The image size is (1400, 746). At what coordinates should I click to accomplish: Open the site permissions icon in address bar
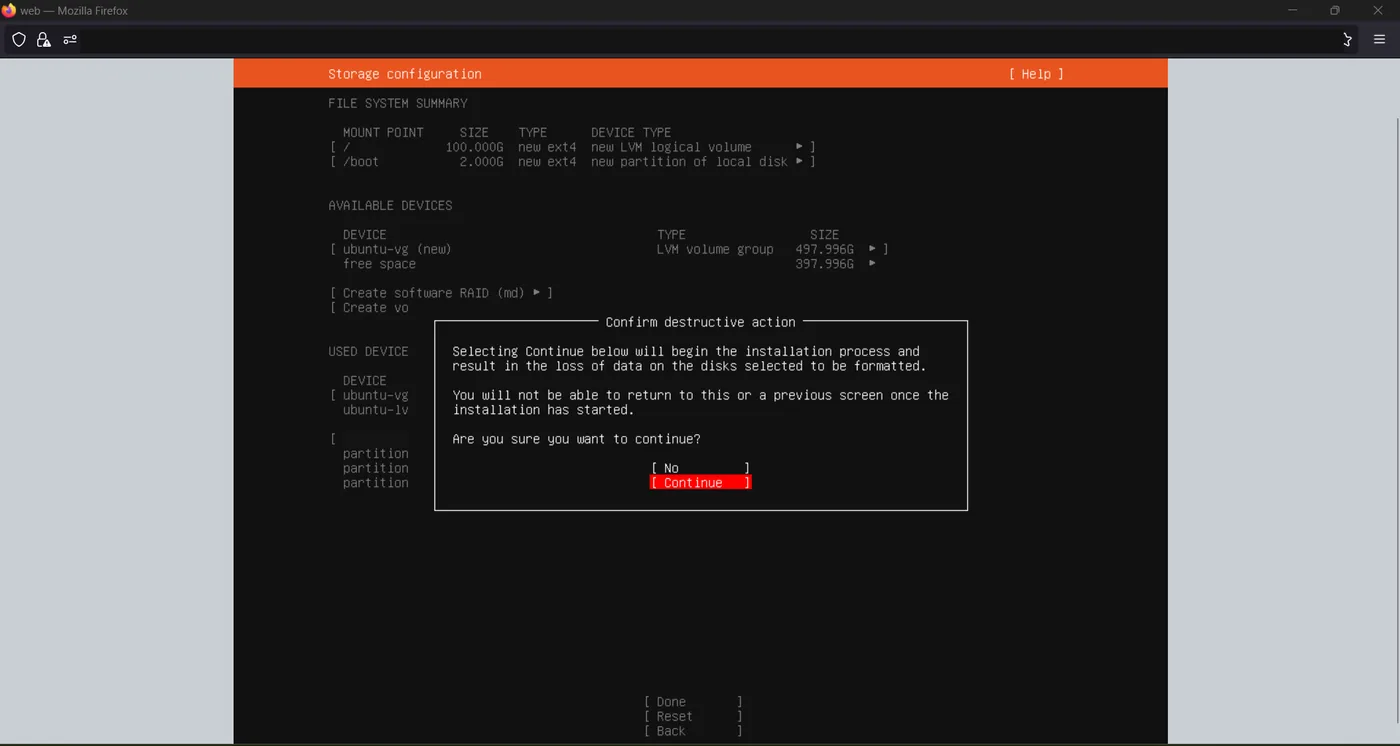[x=70, y=40]
